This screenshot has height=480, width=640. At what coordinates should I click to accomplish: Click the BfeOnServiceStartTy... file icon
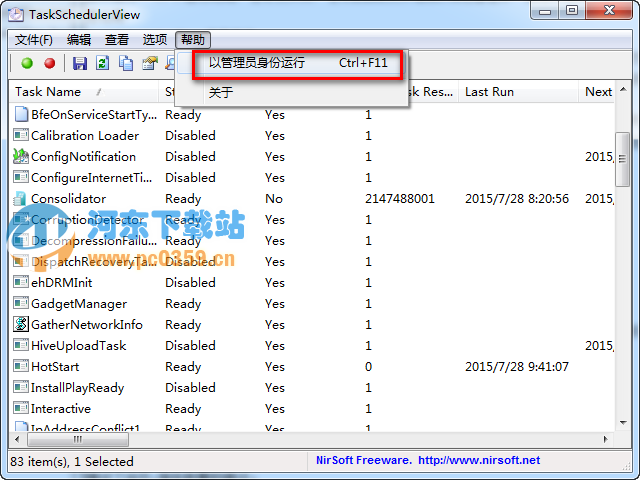[x=21, y=114]
